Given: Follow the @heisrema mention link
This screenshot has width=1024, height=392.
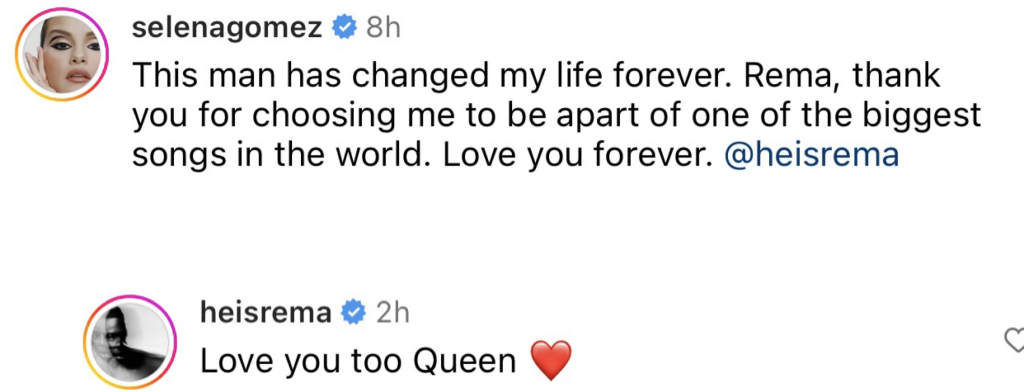Looking at the screenshot, I should click(x=812, y=155).
